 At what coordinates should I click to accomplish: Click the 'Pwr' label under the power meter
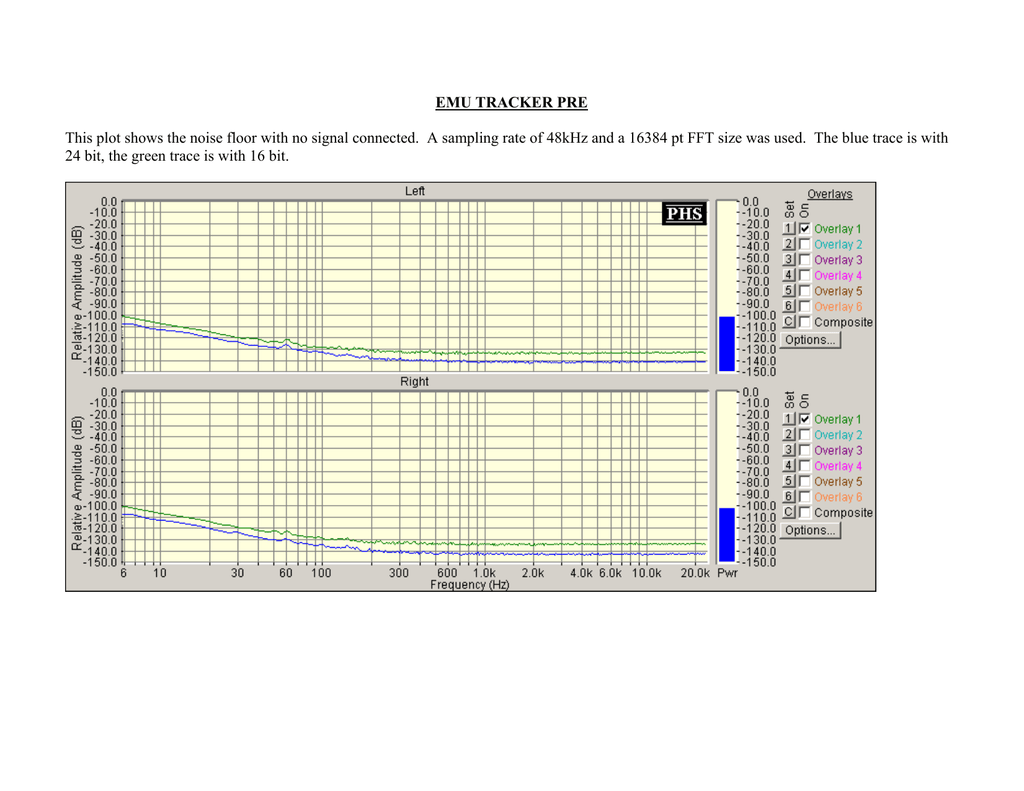click(727, 573)
